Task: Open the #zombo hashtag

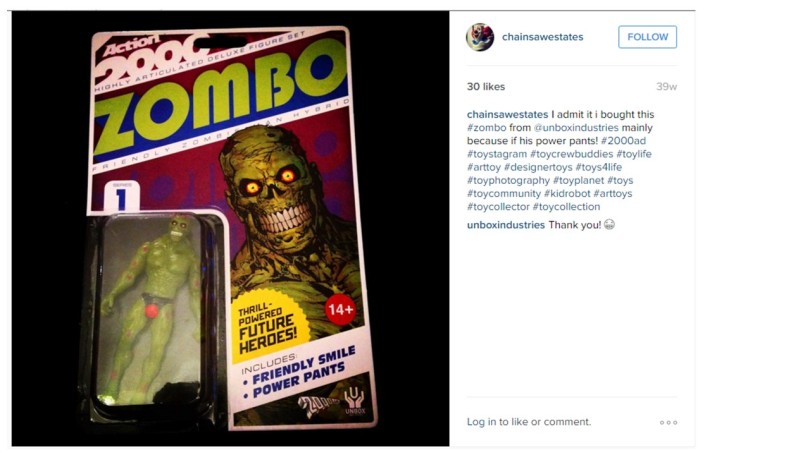Action: click(487, 128)
